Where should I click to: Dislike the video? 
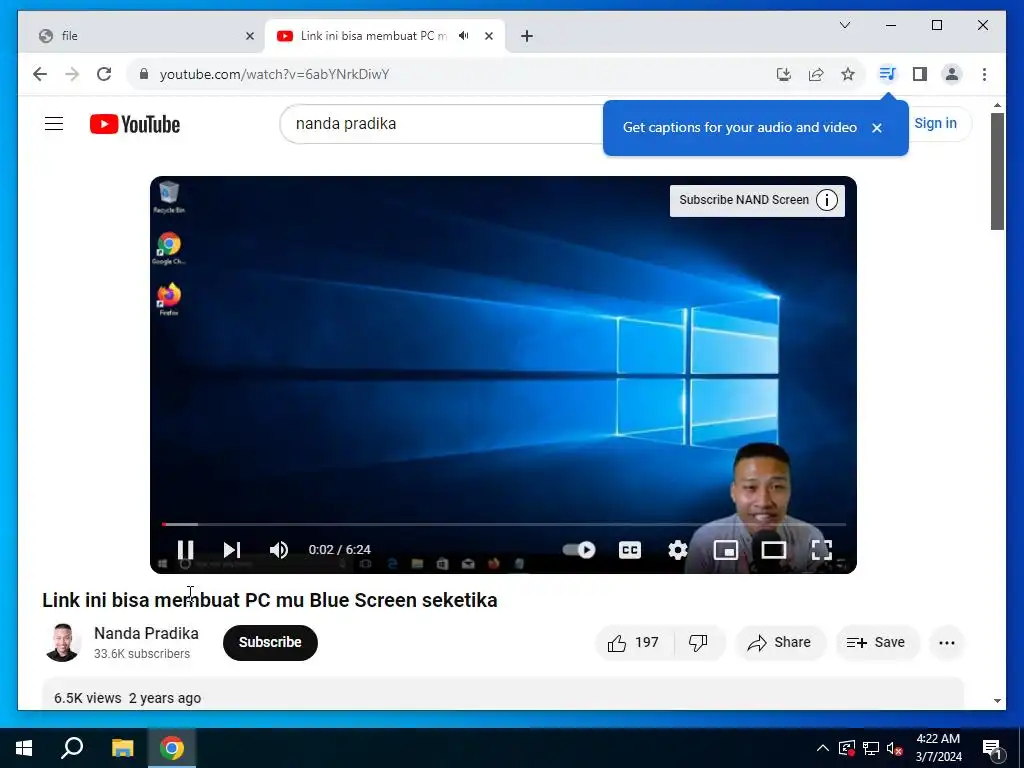699,643
